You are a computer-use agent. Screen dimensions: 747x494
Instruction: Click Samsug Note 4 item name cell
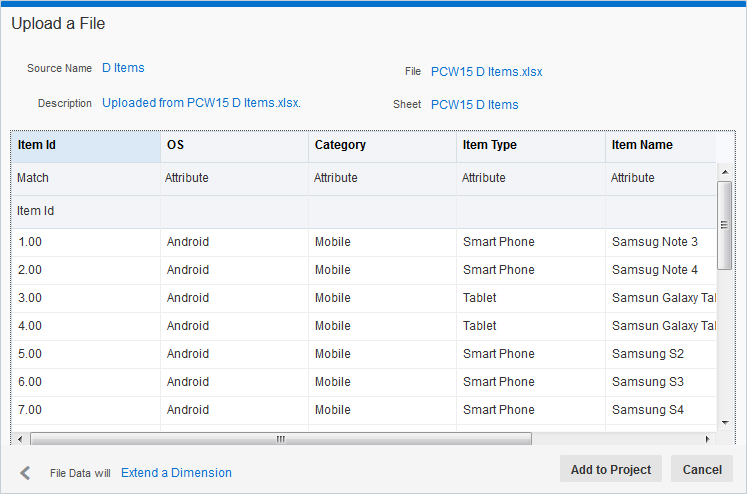pyautogui.click(x=661, y=270)
